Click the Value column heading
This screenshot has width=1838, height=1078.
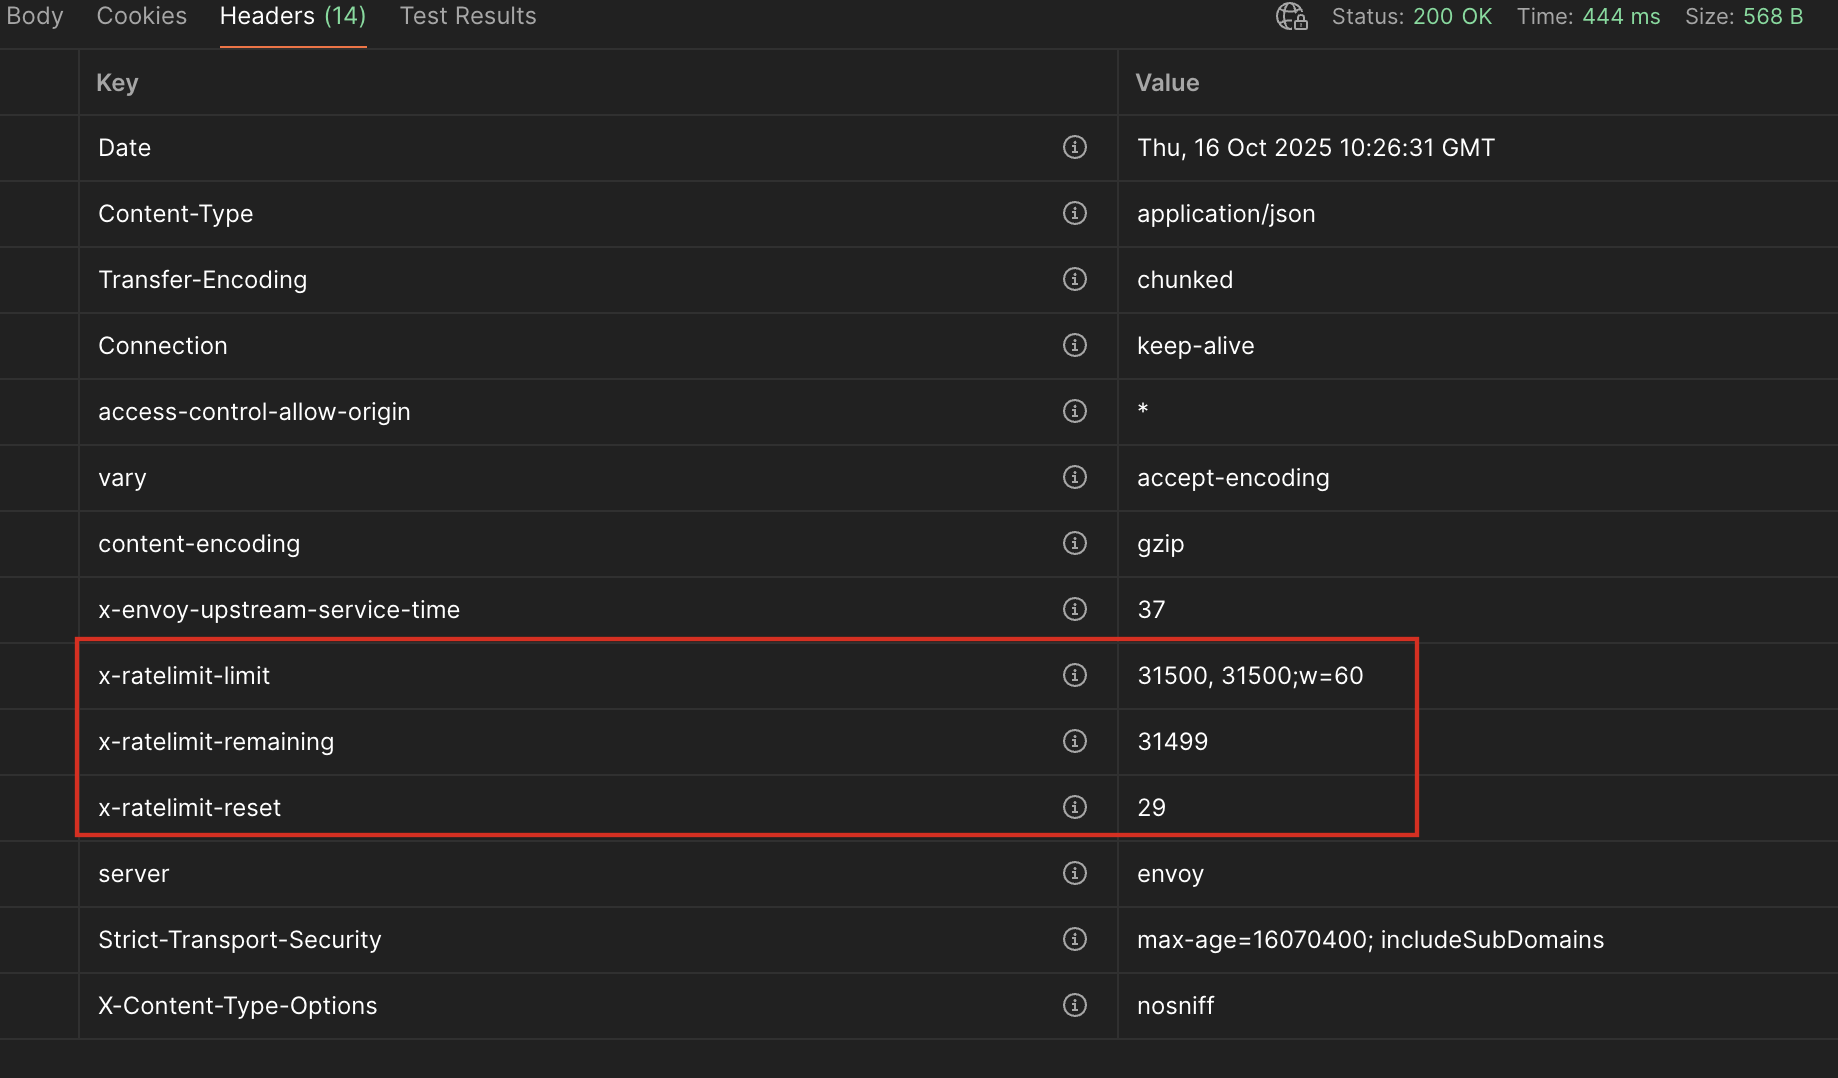[1167, 83]
